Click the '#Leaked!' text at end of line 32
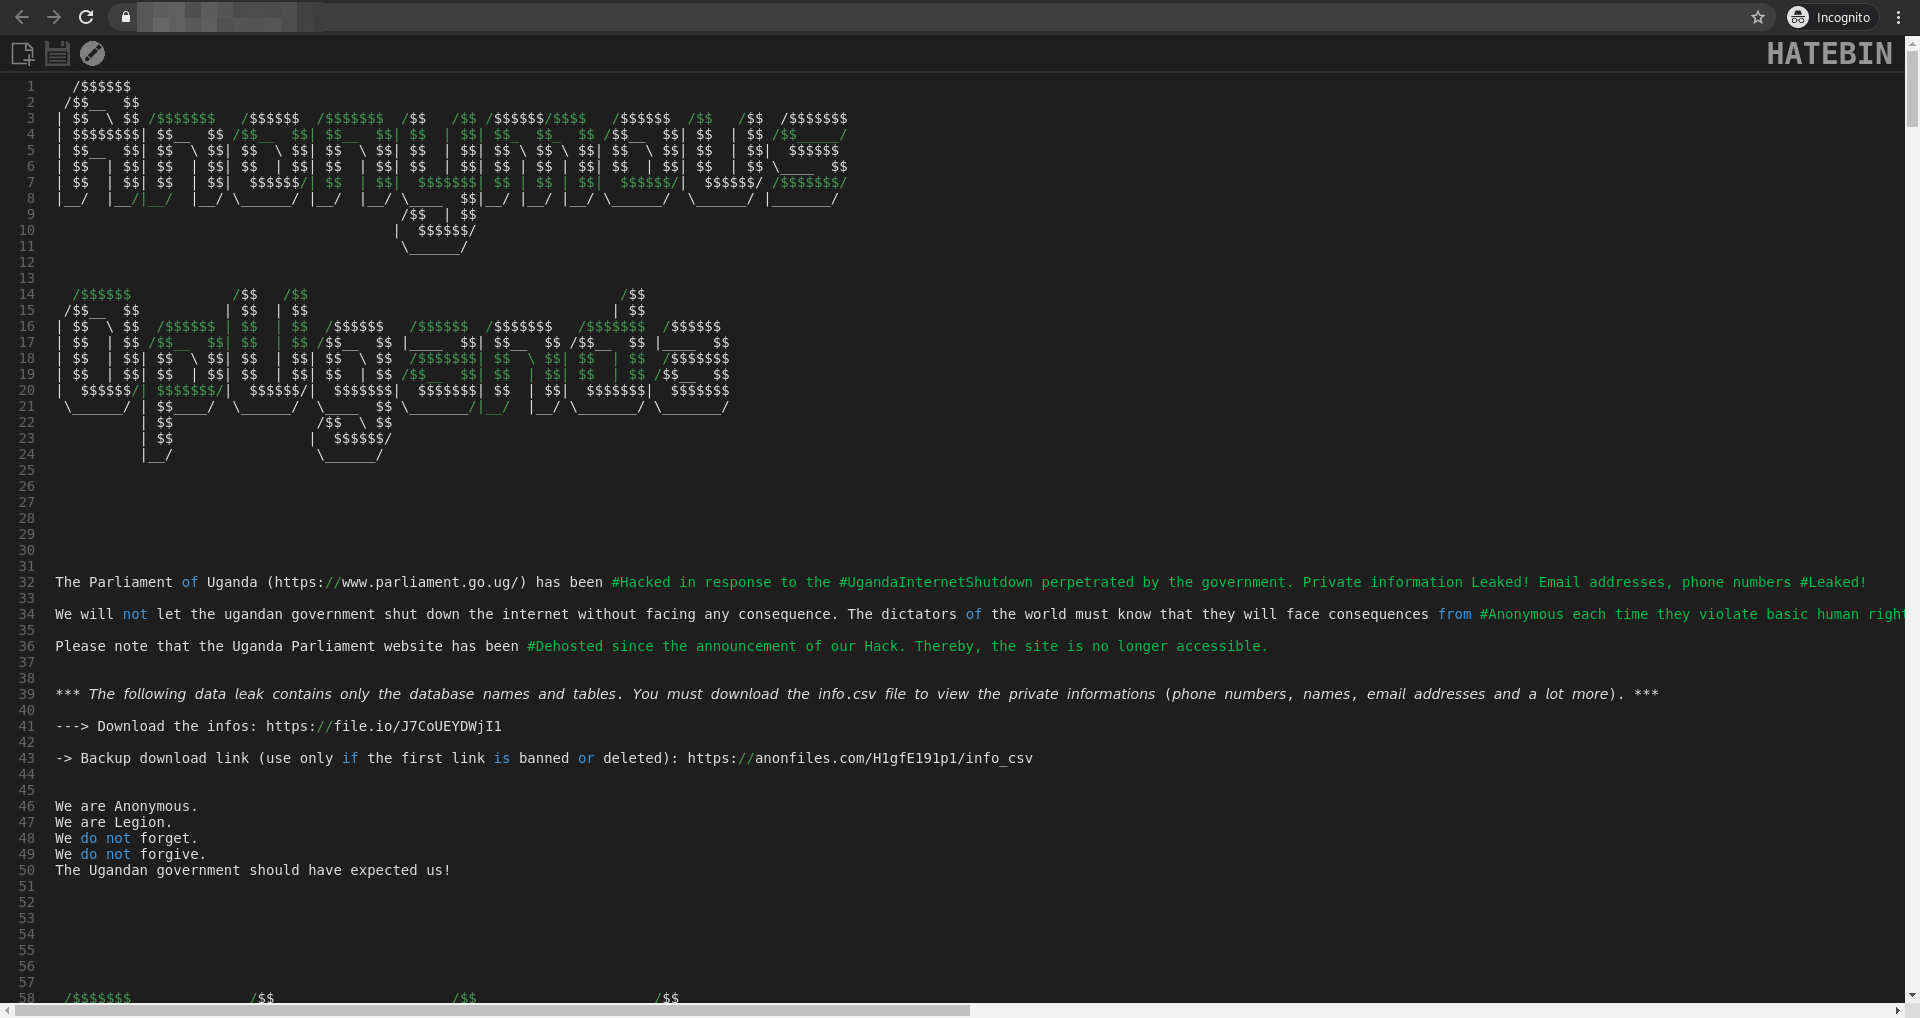Image resolution: width=1920 pixels, height=1018 pixels. [x=1833, y=582]
